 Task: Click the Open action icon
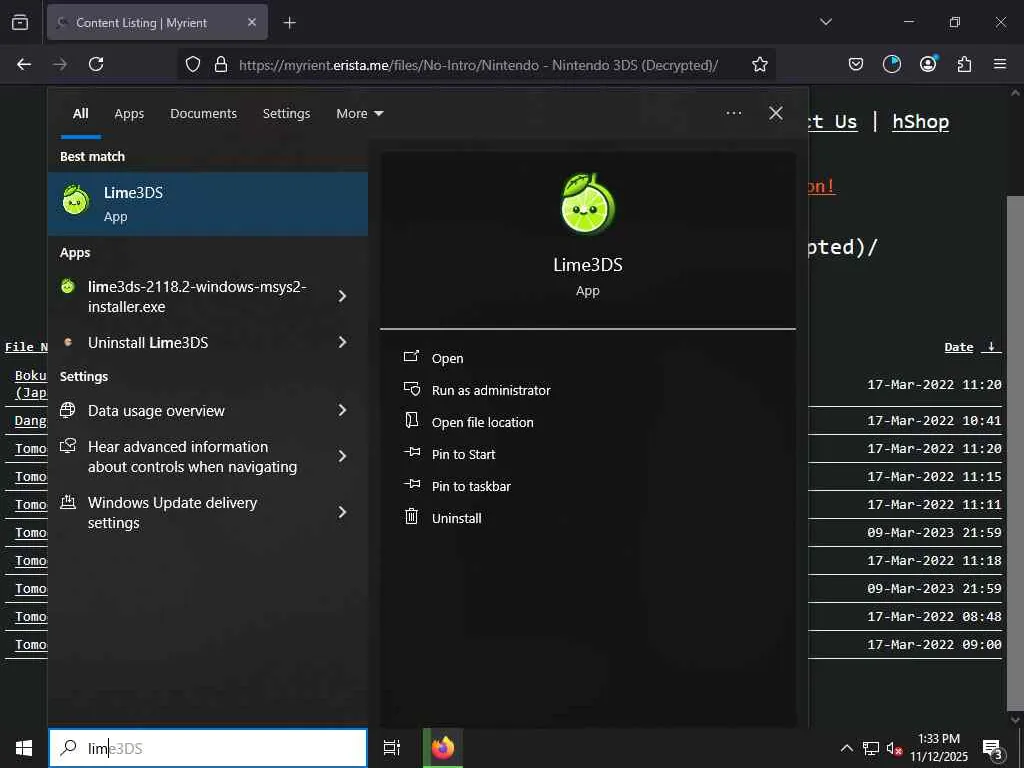point(411,357)
